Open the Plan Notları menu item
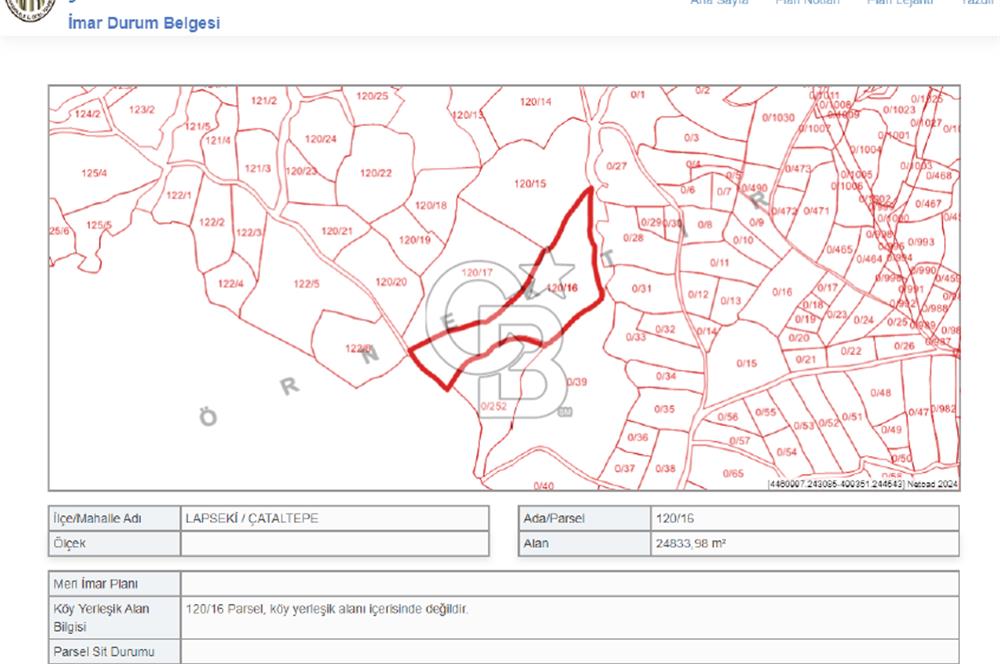 [807, 3]
